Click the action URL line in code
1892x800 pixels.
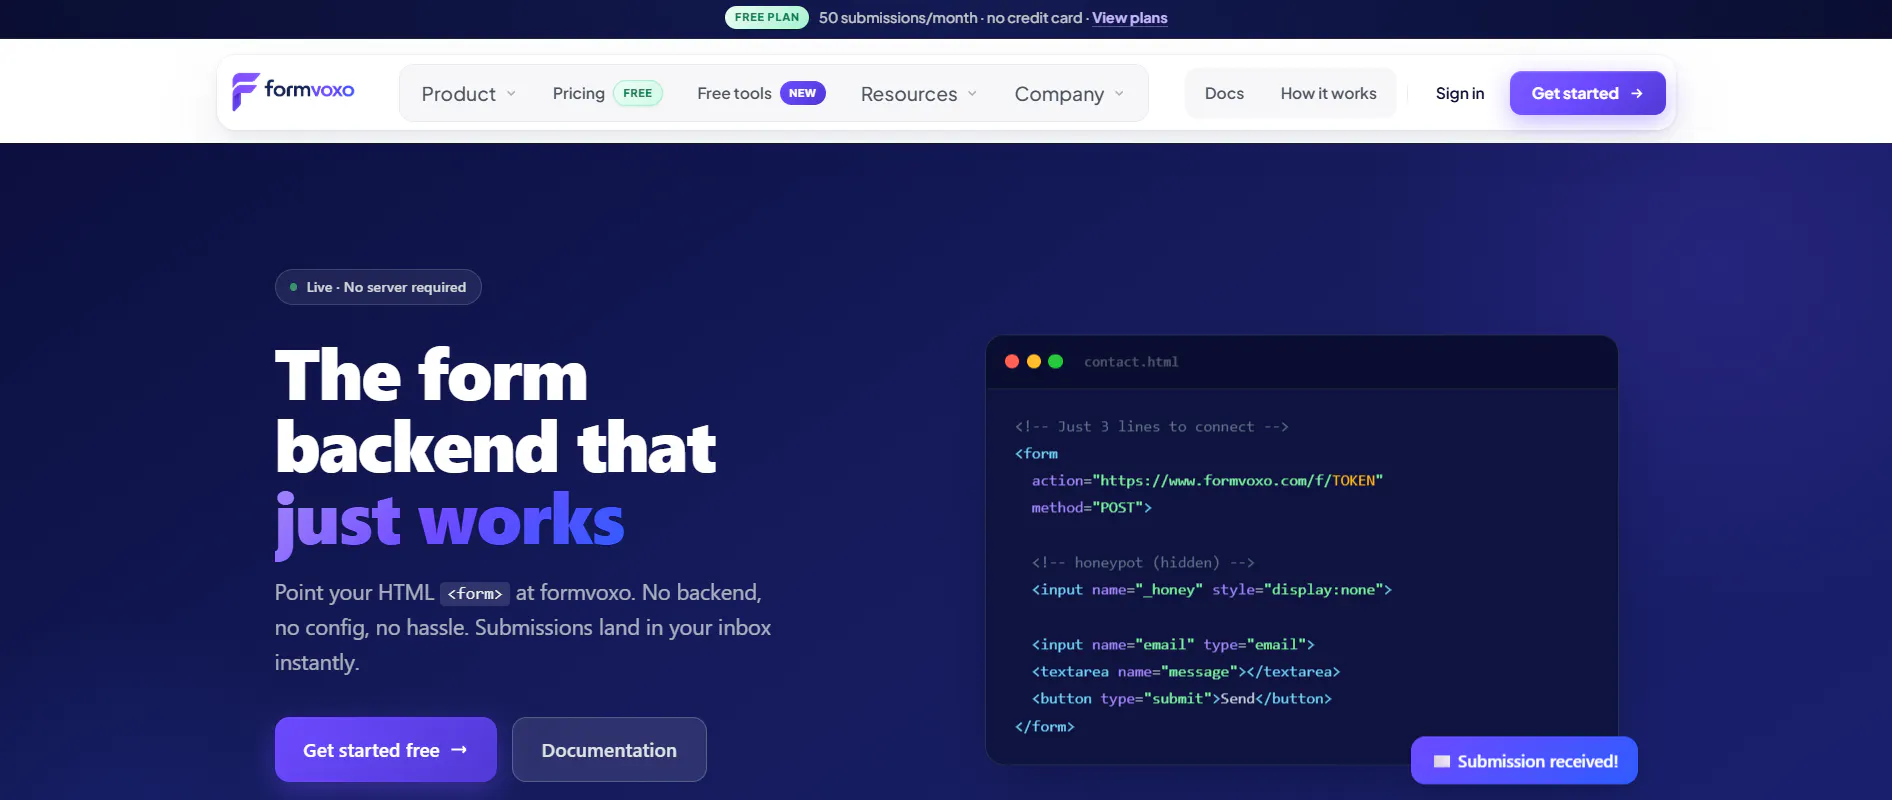1207,481
